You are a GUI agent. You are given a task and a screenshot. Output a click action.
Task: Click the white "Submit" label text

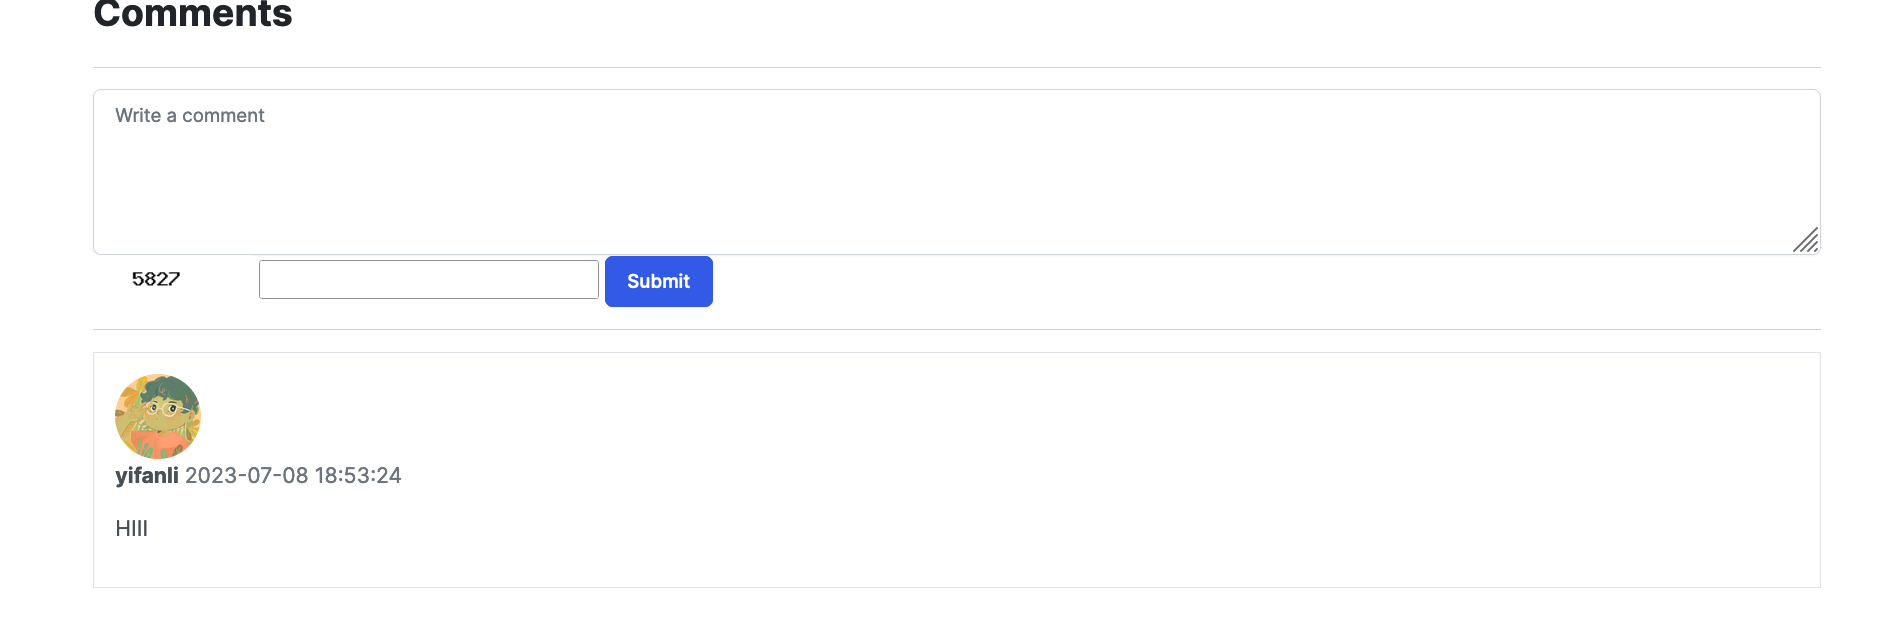click(x=658, y=282)
